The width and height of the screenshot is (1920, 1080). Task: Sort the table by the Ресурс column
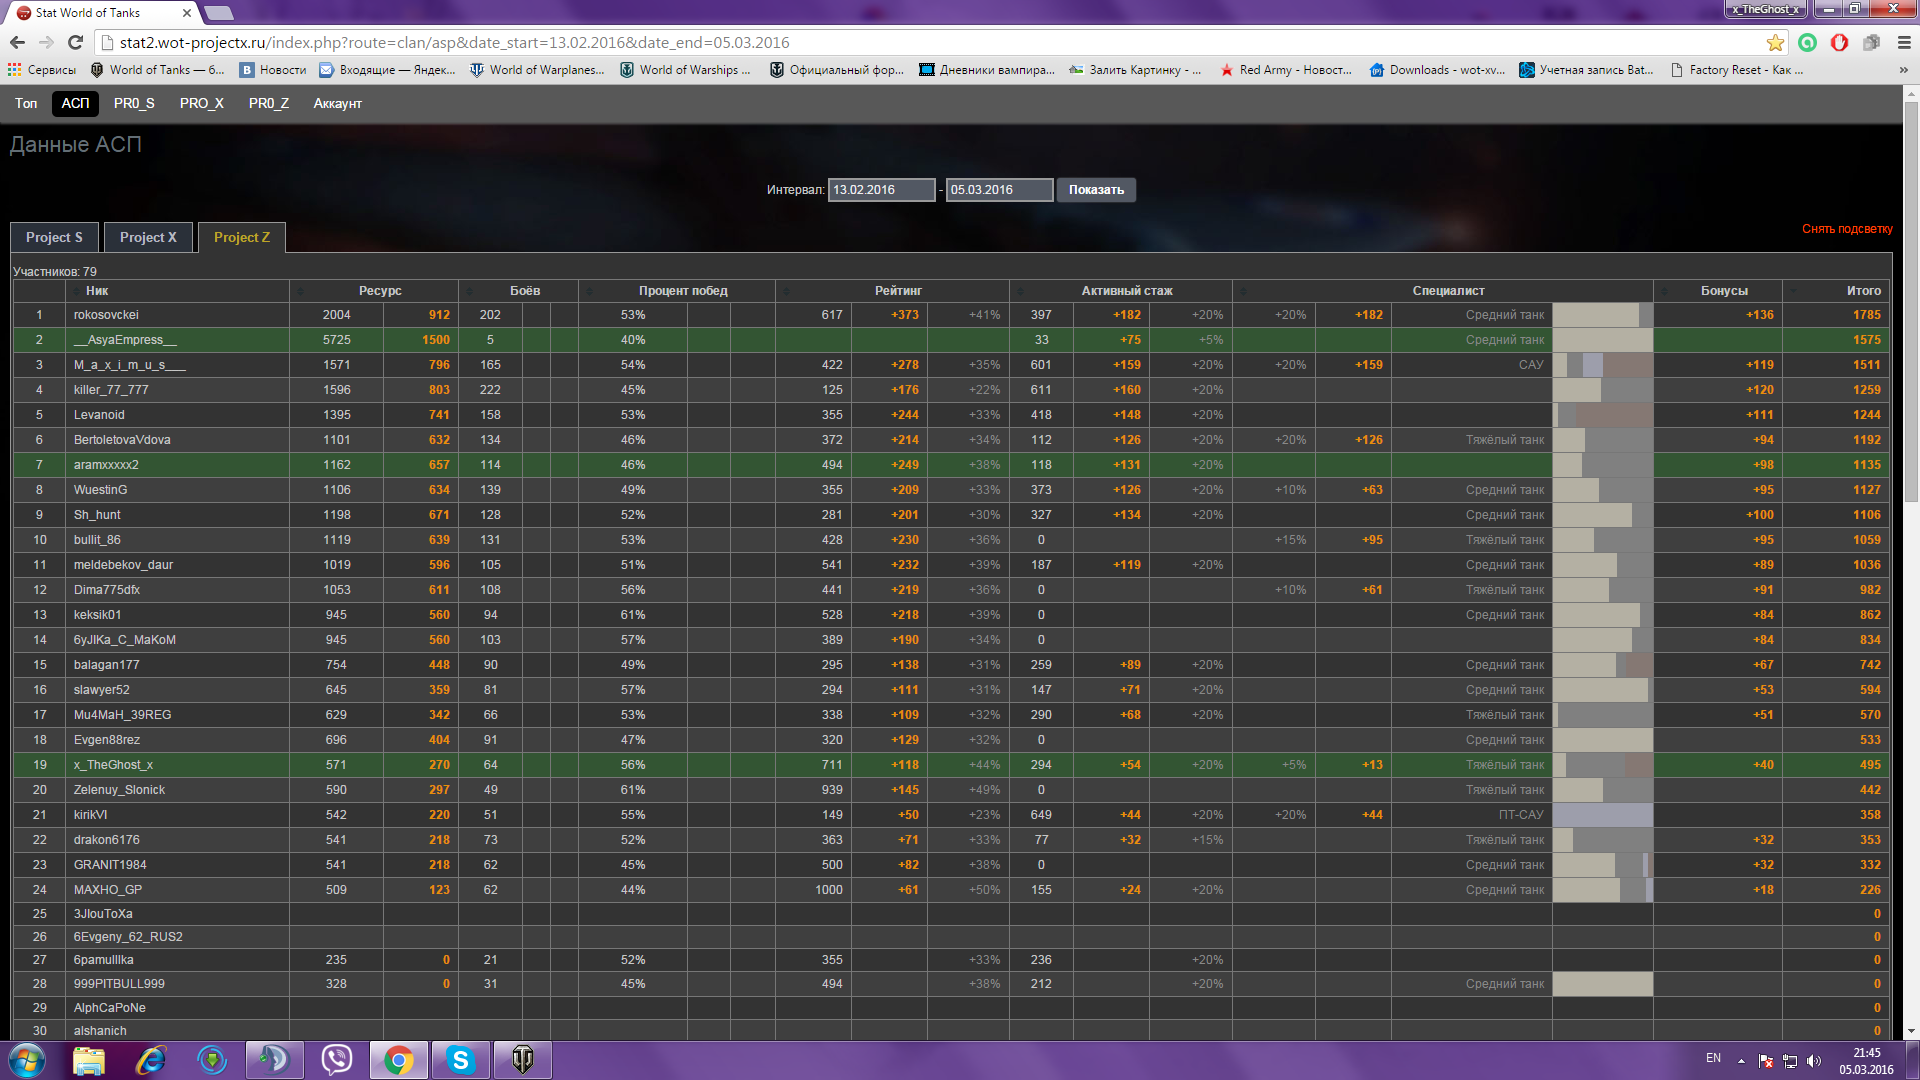380,291
